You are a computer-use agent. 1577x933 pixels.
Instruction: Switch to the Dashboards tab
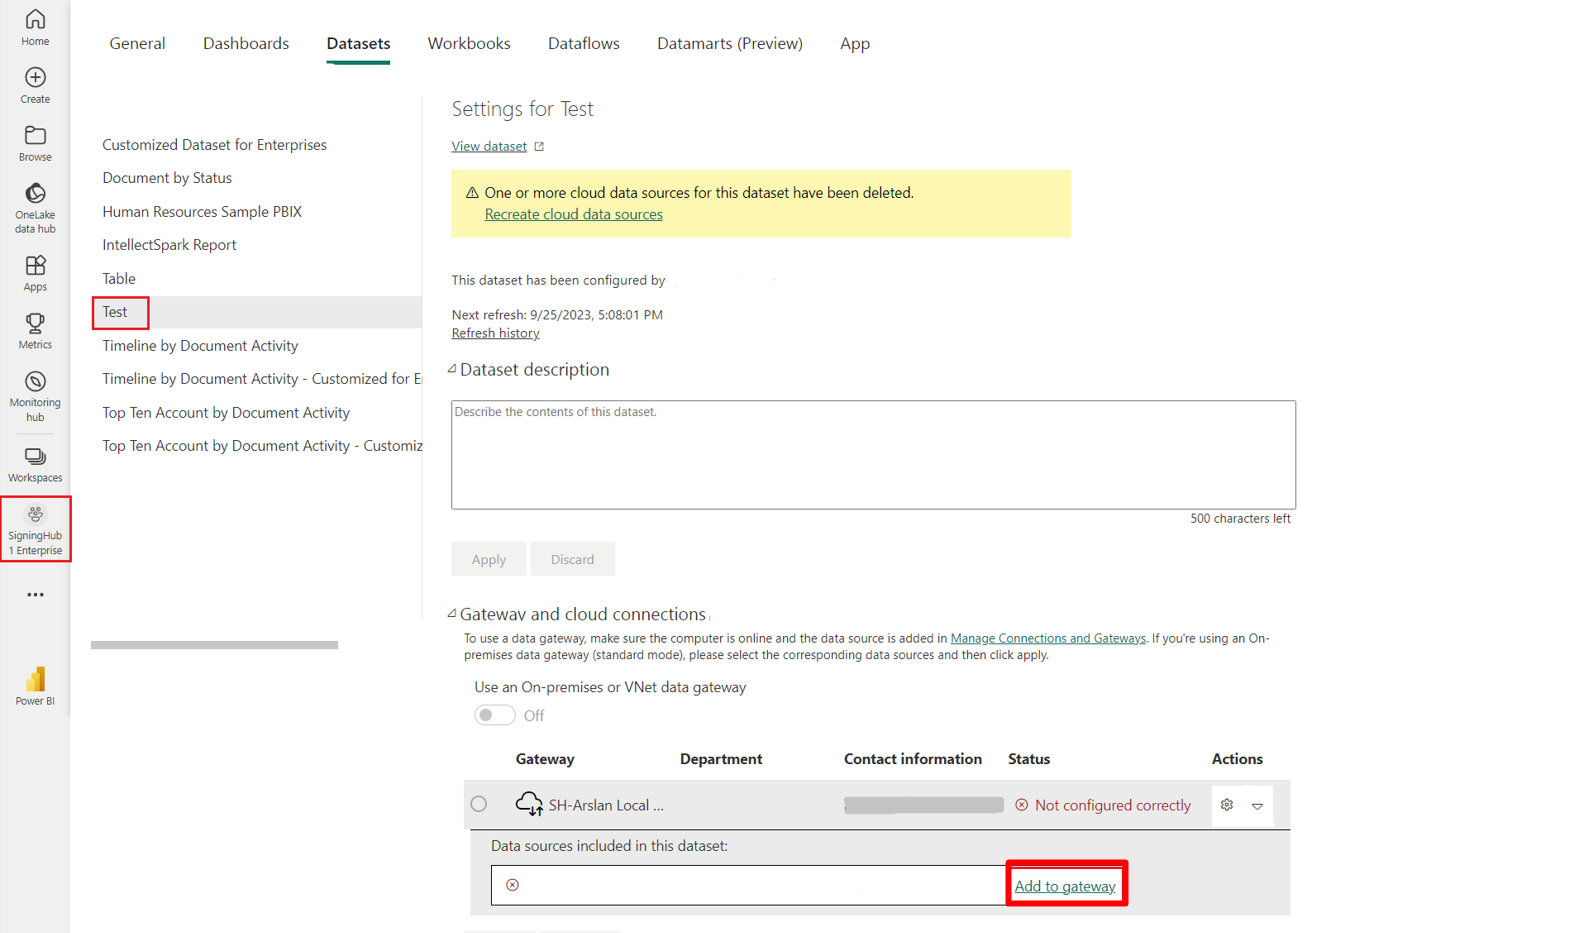[x=246, y=43]
